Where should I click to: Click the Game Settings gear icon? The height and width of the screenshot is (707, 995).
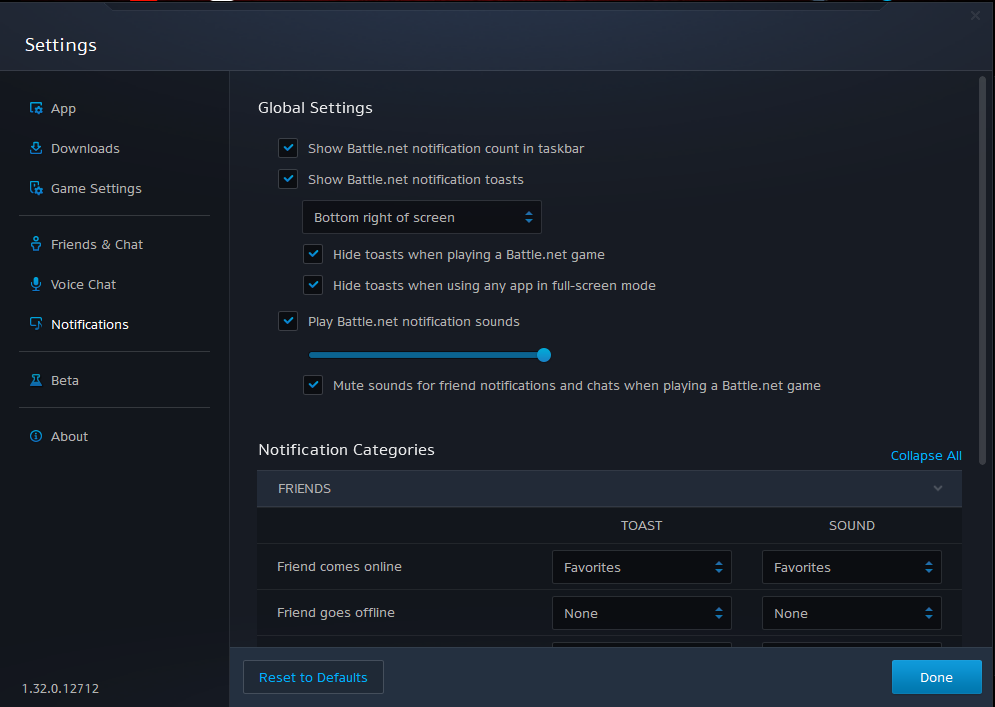pyautogui.click(x=36, y=188)
